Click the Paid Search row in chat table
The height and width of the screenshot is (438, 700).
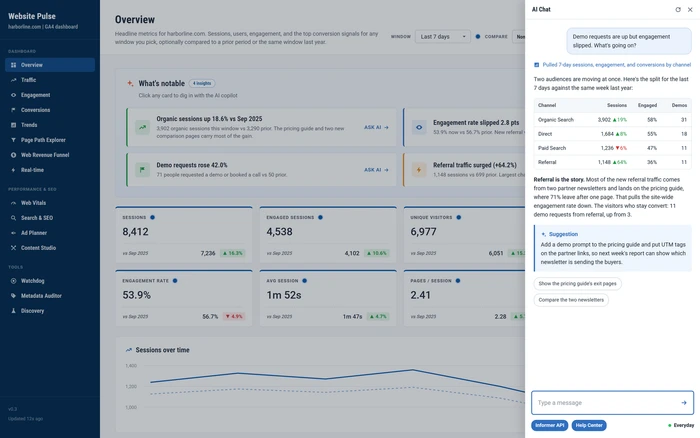coord(612,148)
